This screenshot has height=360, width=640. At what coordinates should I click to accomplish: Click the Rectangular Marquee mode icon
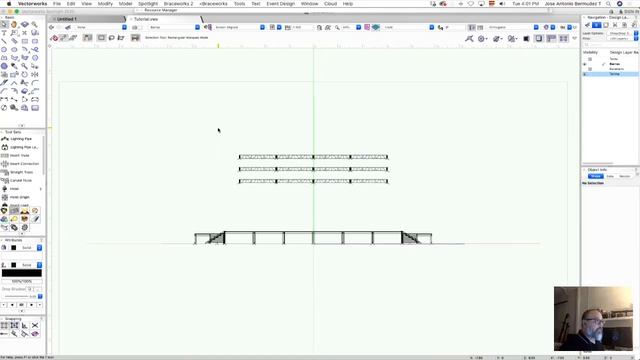tap(101, 38)
